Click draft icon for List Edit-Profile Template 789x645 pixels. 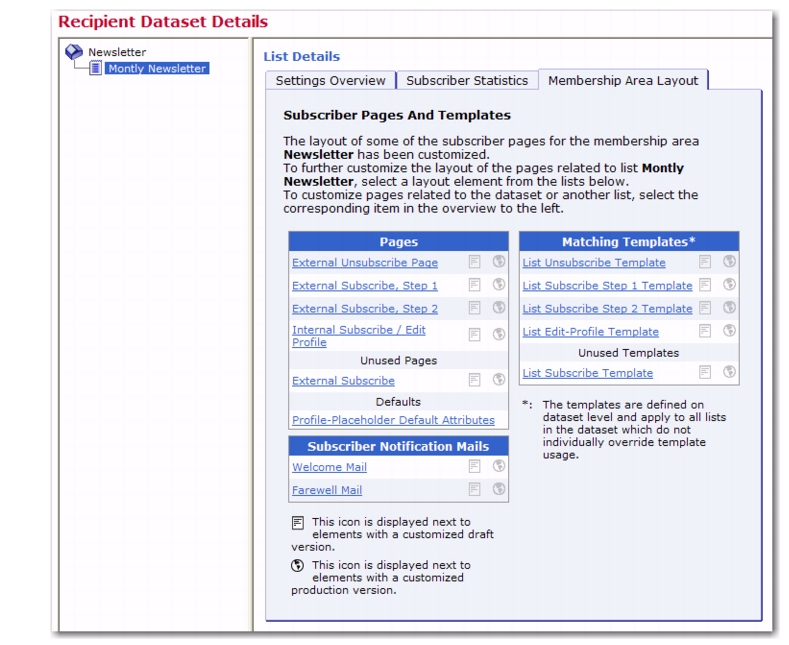pyautogui.click(x=705, y=331)
